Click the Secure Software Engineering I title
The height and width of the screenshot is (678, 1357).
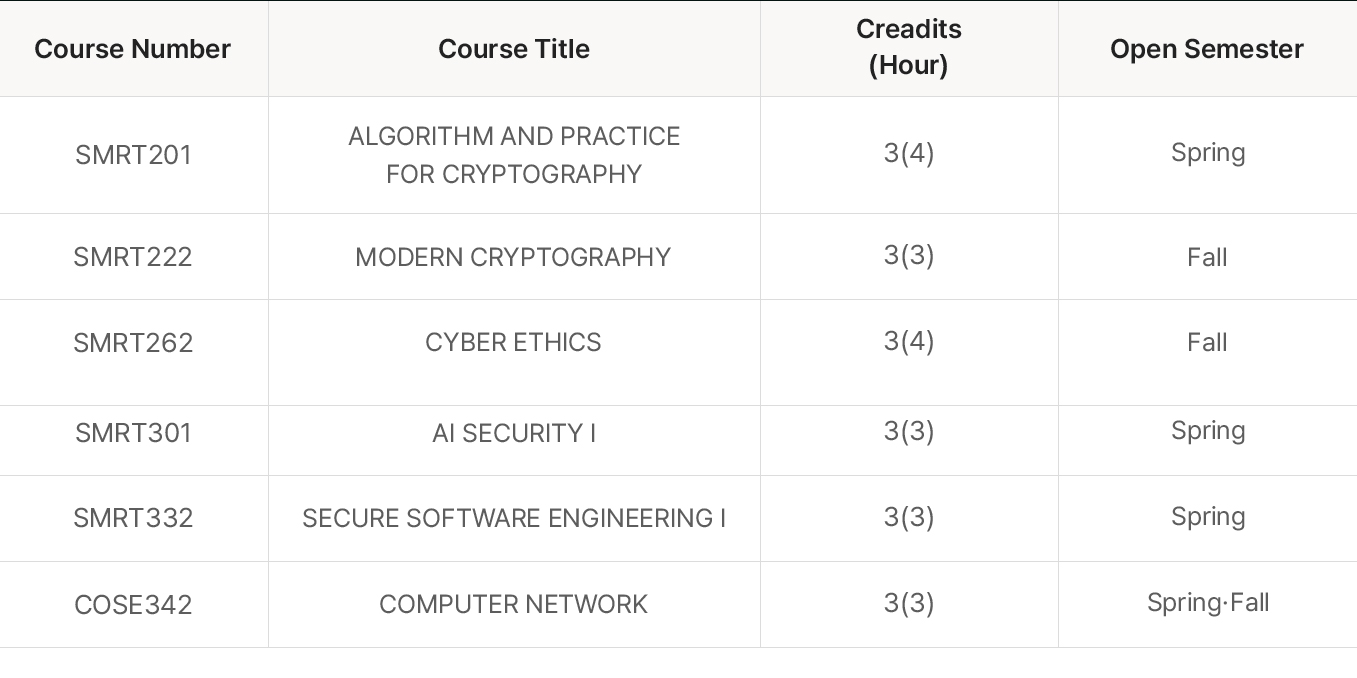[514, 518]
